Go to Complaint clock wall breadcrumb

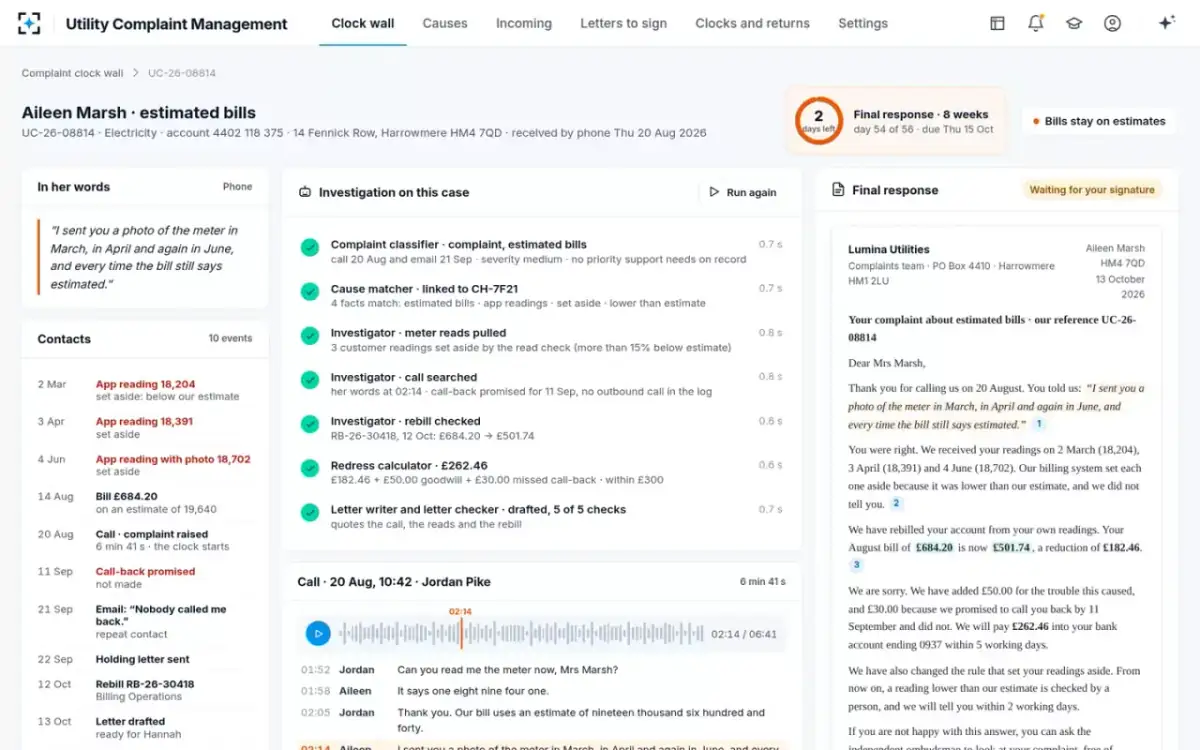pyautogui.click(x=73, y=73)
